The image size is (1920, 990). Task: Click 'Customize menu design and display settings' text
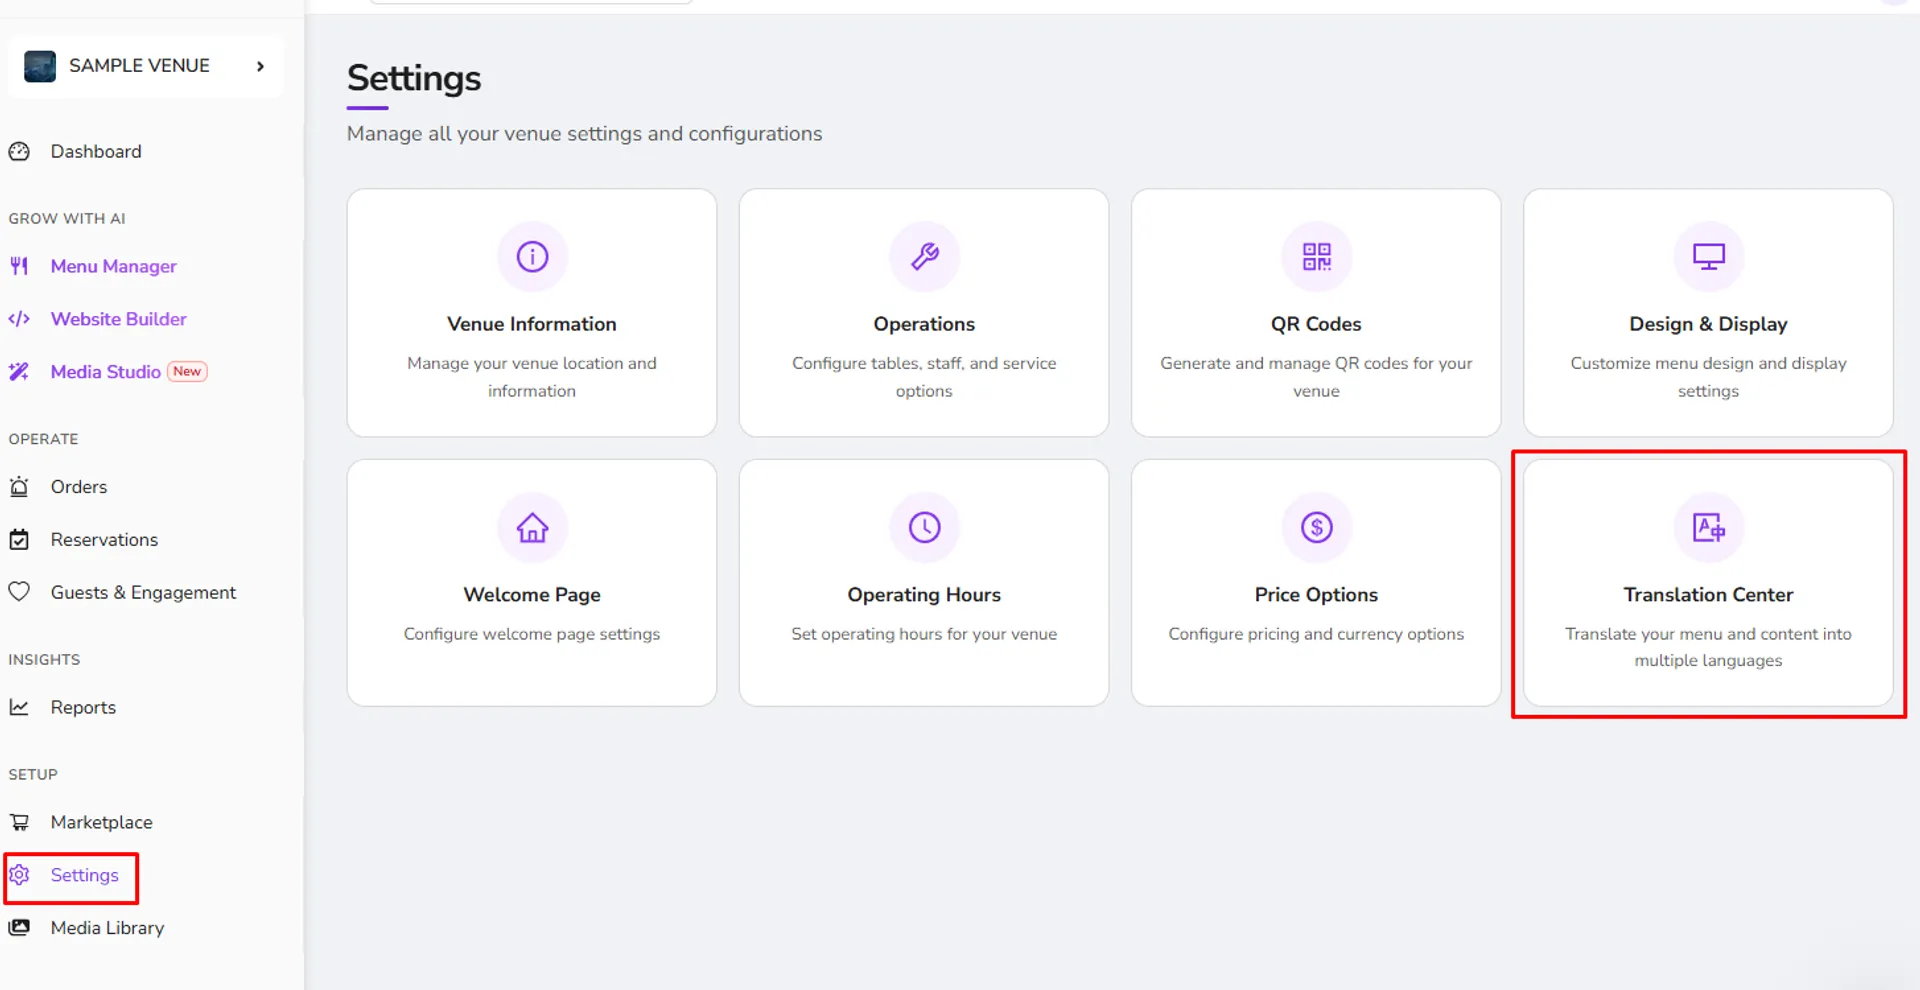1708,377
